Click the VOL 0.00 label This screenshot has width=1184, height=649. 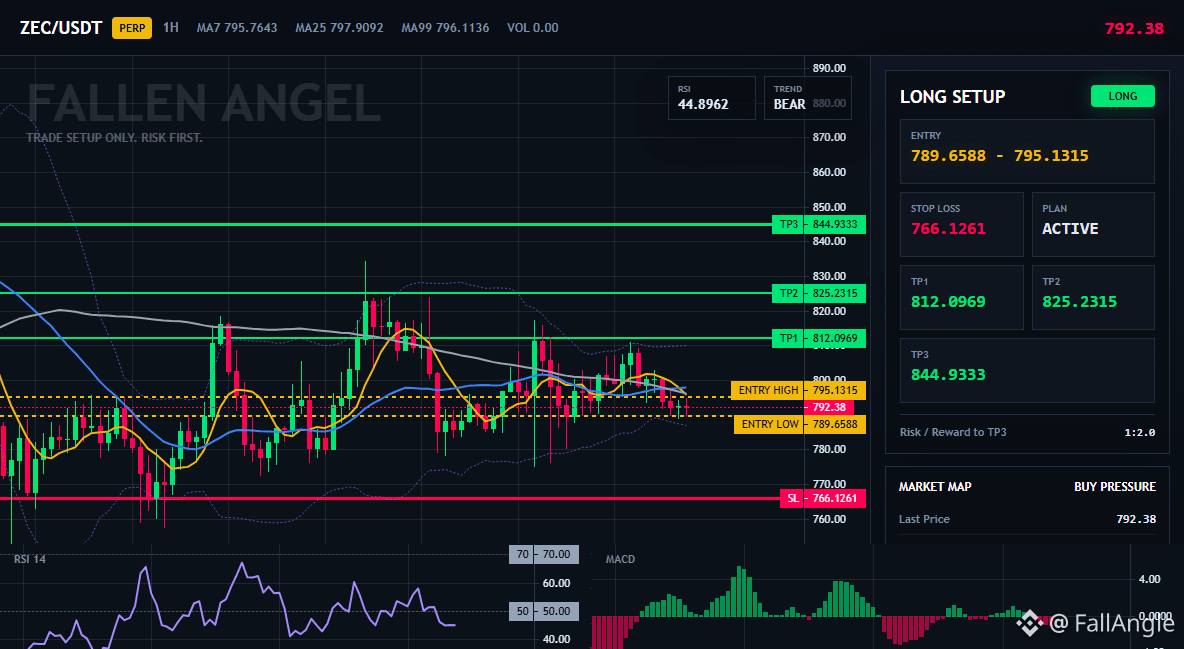click(533, 28)
